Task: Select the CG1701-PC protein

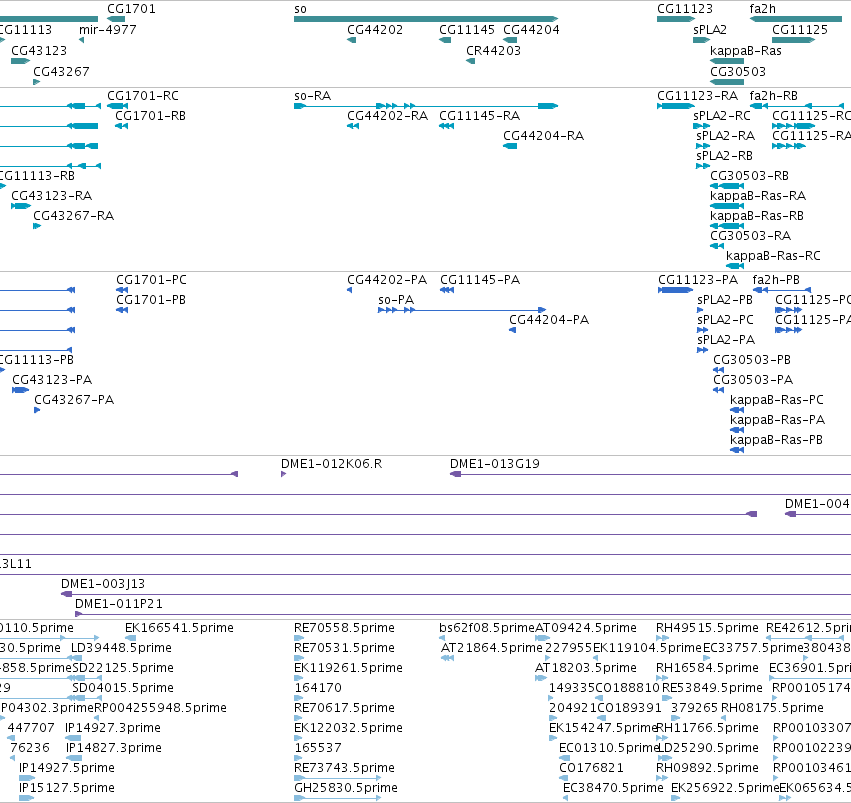Action: [122, 290]
